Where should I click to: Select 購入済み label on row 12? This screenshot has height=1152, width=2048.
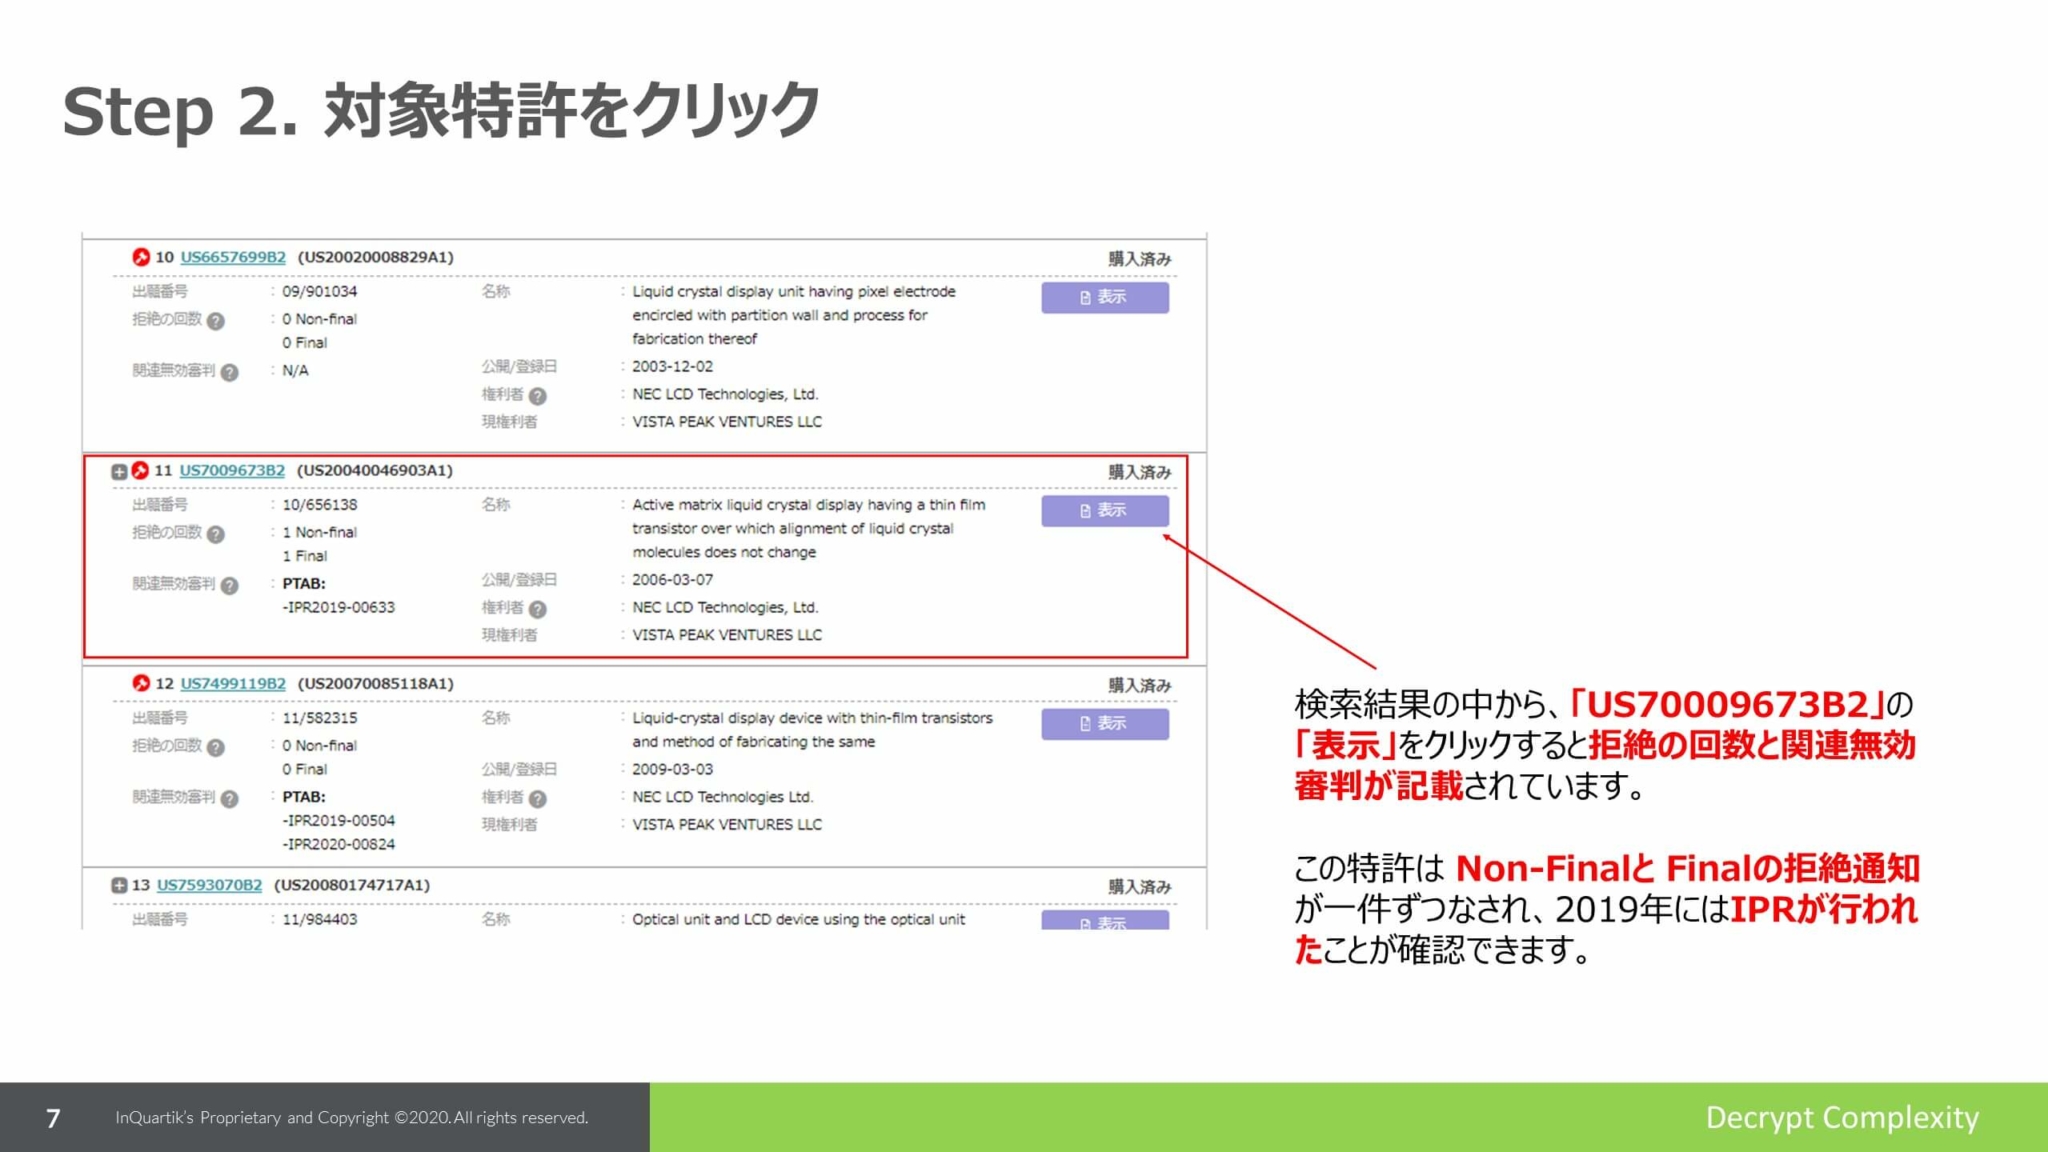(x=1139, y=685)
